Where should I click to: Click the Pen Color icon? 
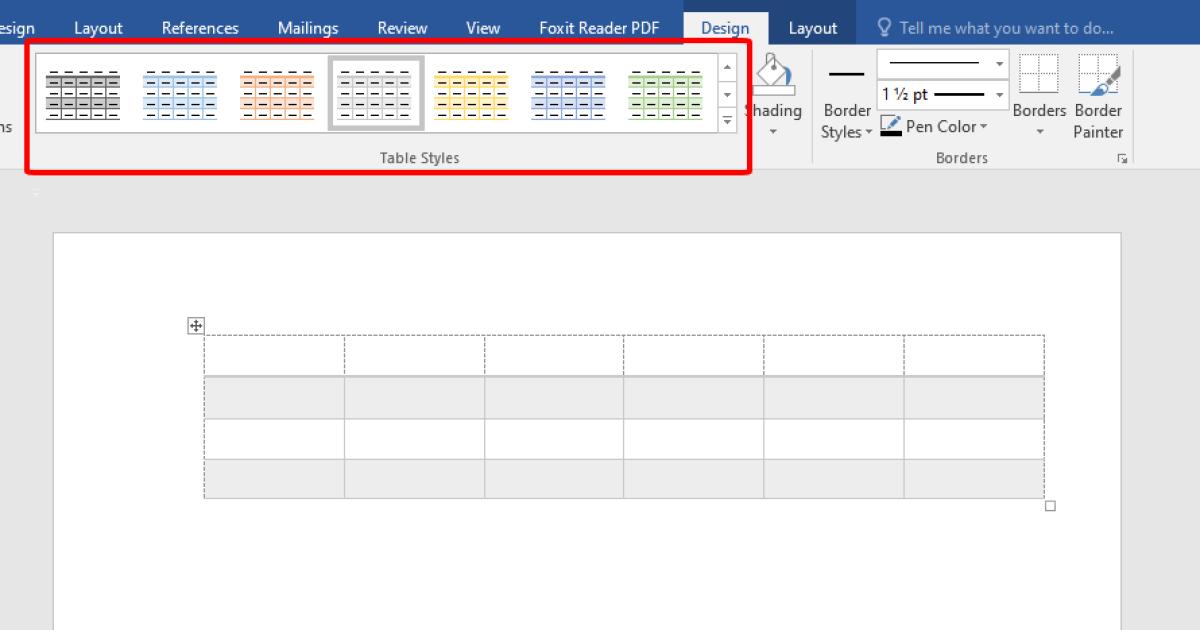click(891, 127)
